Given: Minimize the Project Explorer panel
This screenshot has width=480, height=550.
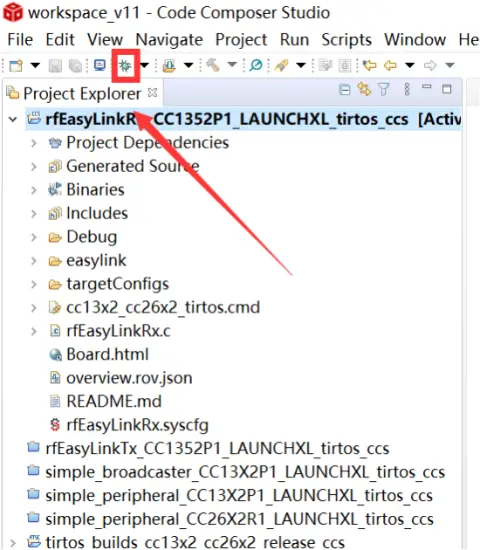Looking at the screenshot, I should click(x=427, y=87).
